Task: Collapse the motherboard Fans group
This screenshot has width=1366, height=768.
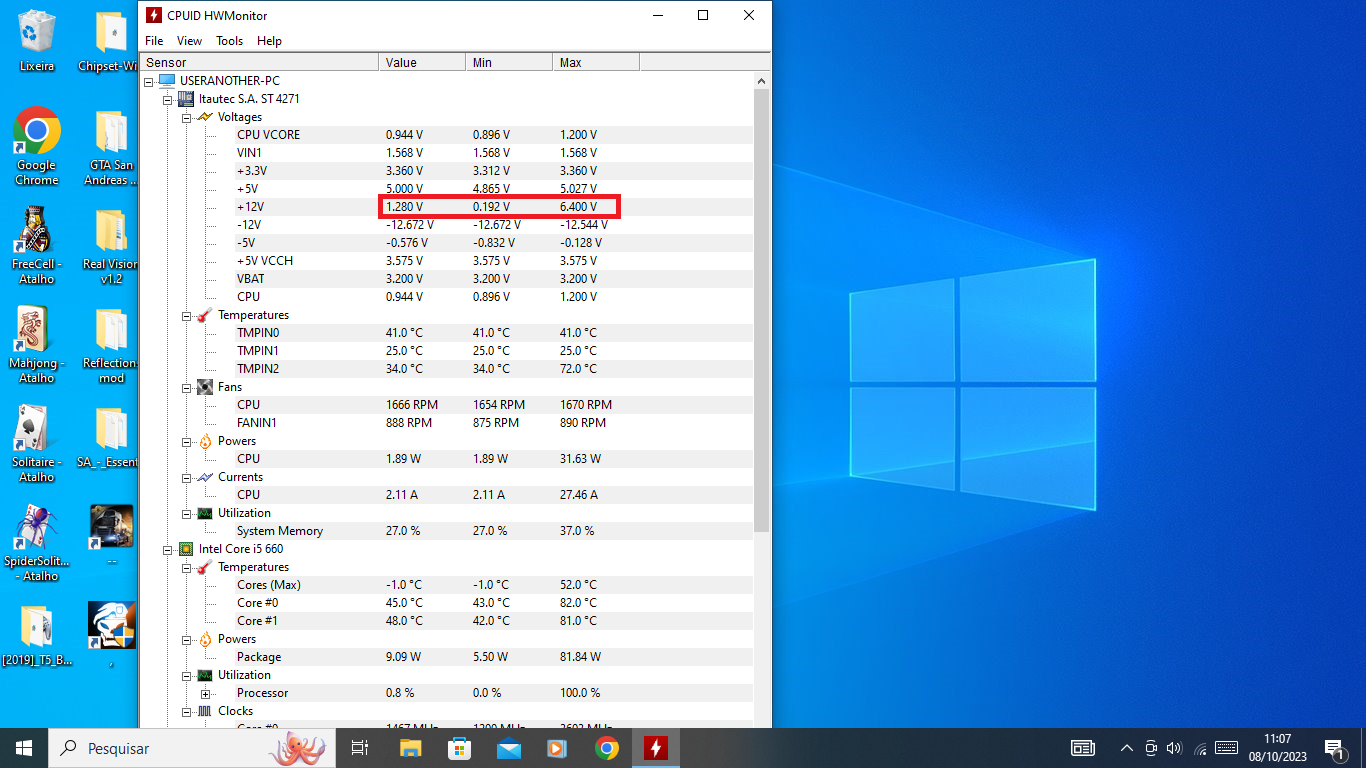Action: coord(186,387)
